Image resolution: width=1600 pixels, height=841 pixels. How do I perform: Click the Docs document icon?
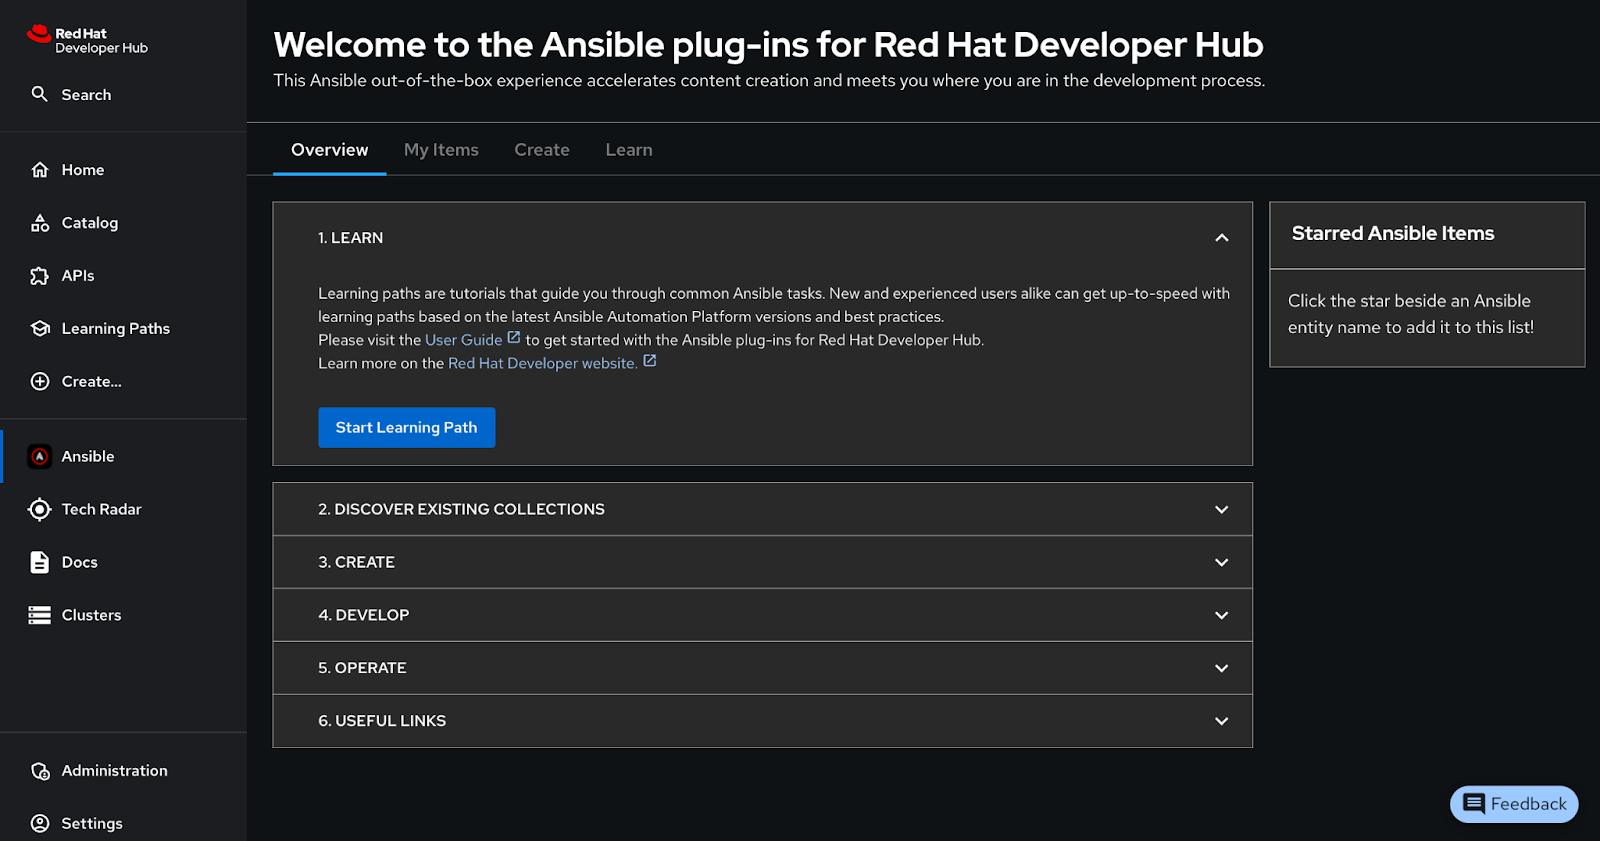click(x=40, y=563)
